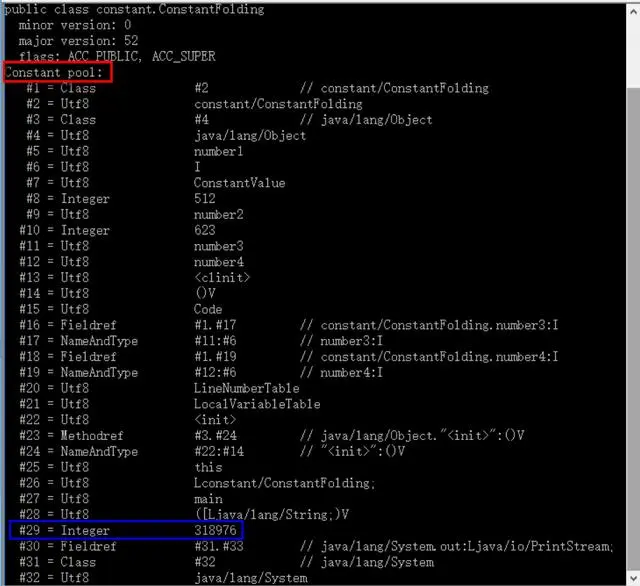
Task: Click the 'I' value on row #6
Action: [x=197, y=167]
